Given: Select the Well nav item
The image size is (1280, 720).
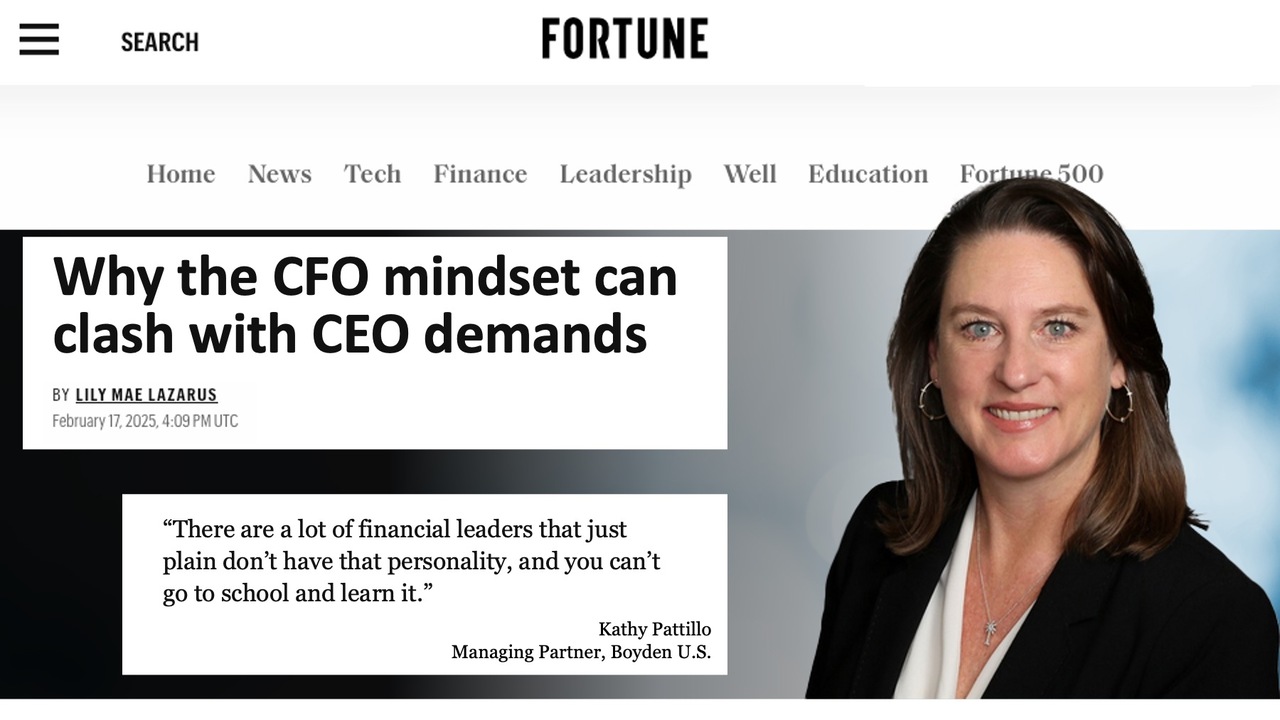Looking at the screenshot, I should [750, 174].
